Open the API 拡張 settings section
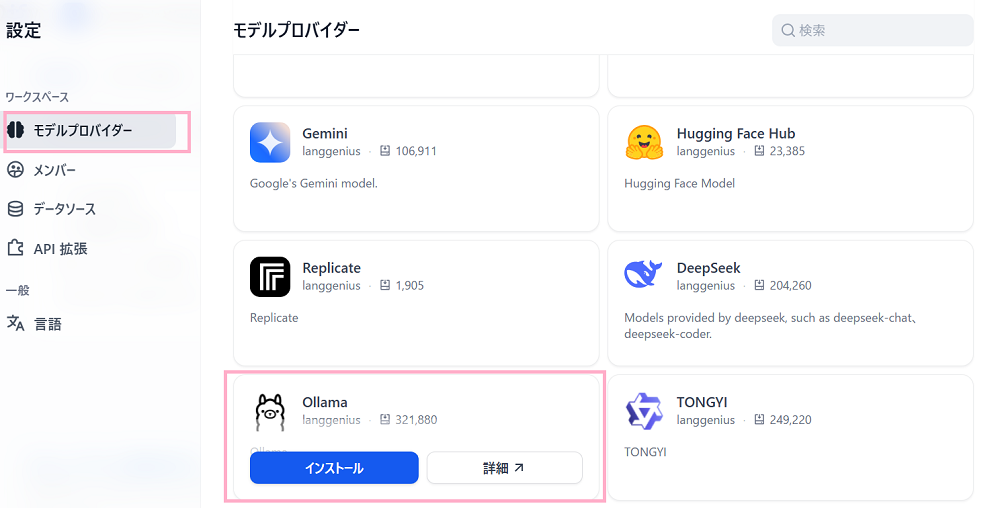Viewport: 1000px width, 508px height. [60, 248]
